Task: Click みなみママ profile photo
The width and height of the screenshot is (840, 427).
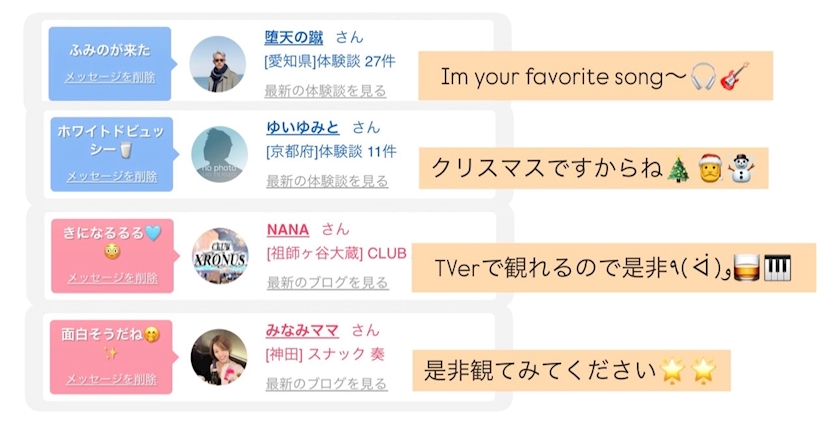Action: pos(218,357)
